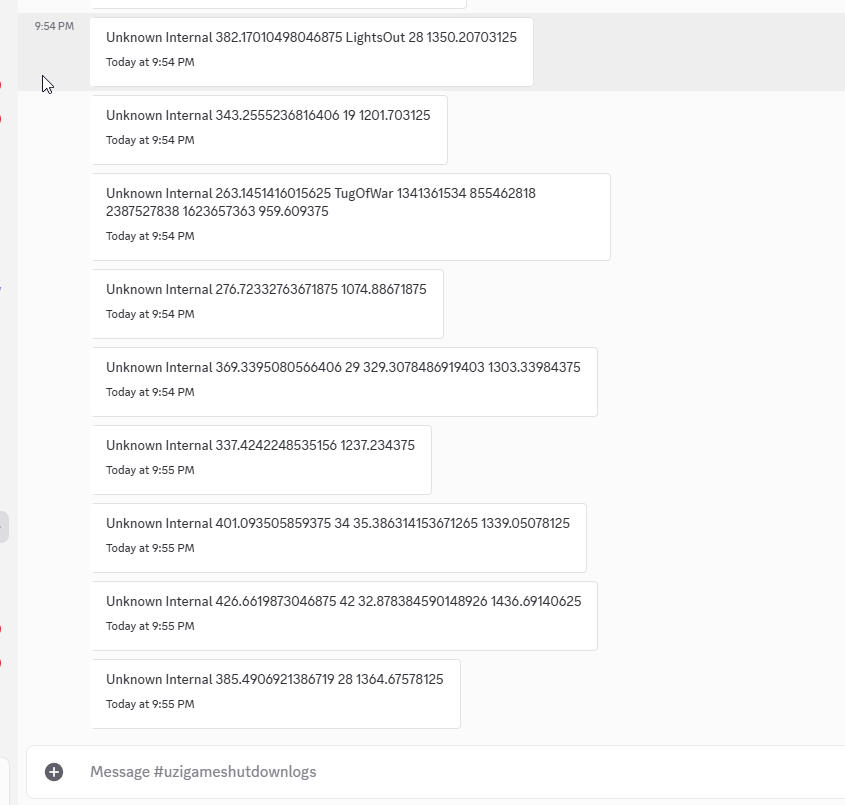Click the timestamp under the 426.6619873046875 message

(150, 626)
